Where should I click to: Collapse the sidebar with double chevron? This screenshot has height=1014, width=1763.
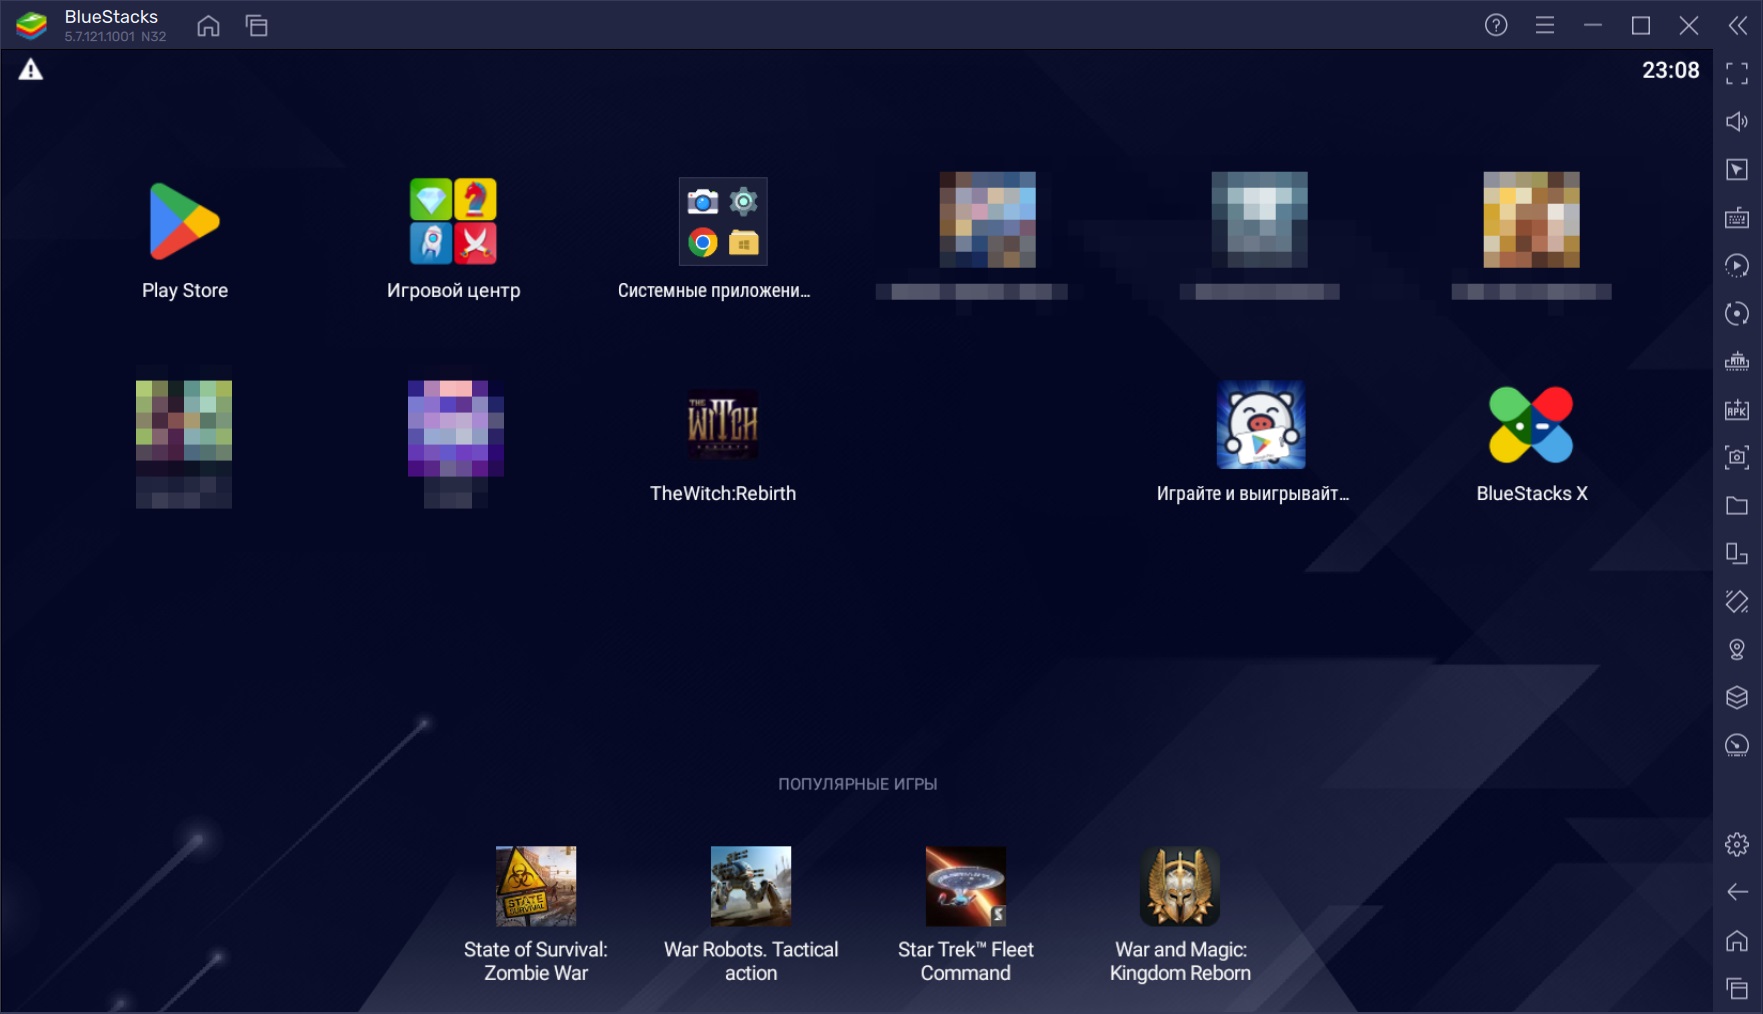pos(1738,25)
